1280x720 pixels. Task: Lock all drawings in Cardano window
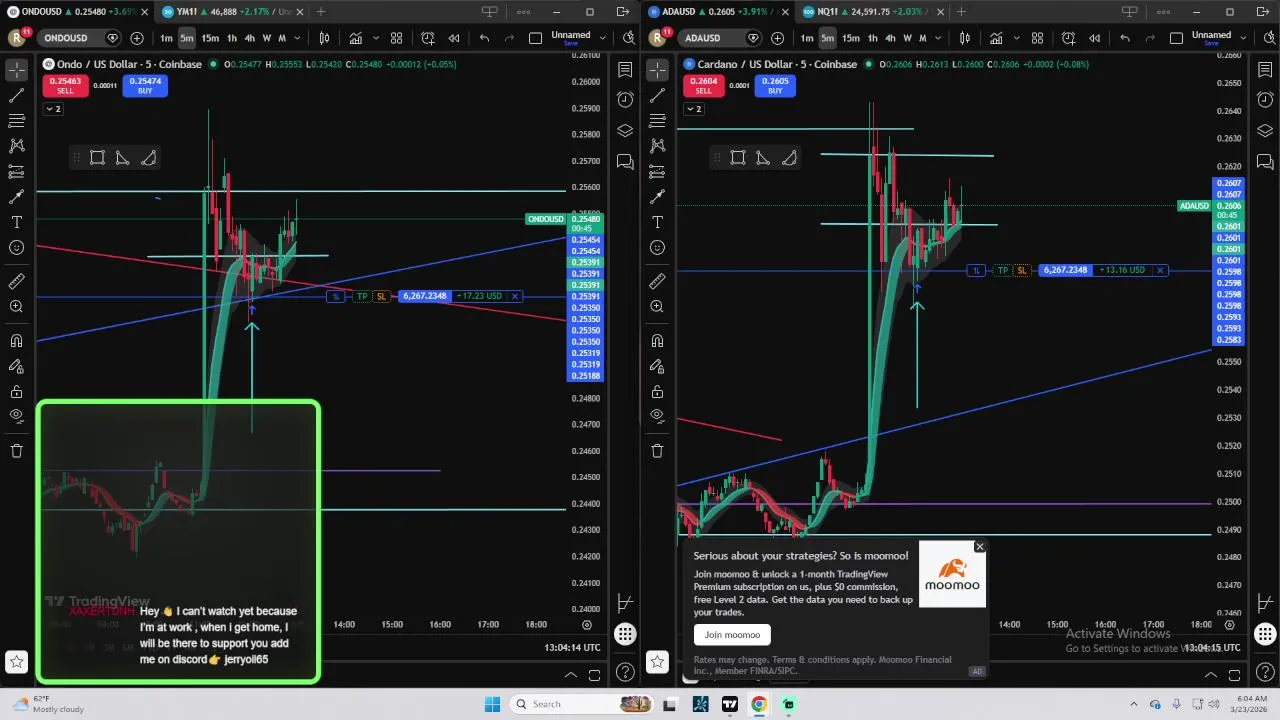657,392
